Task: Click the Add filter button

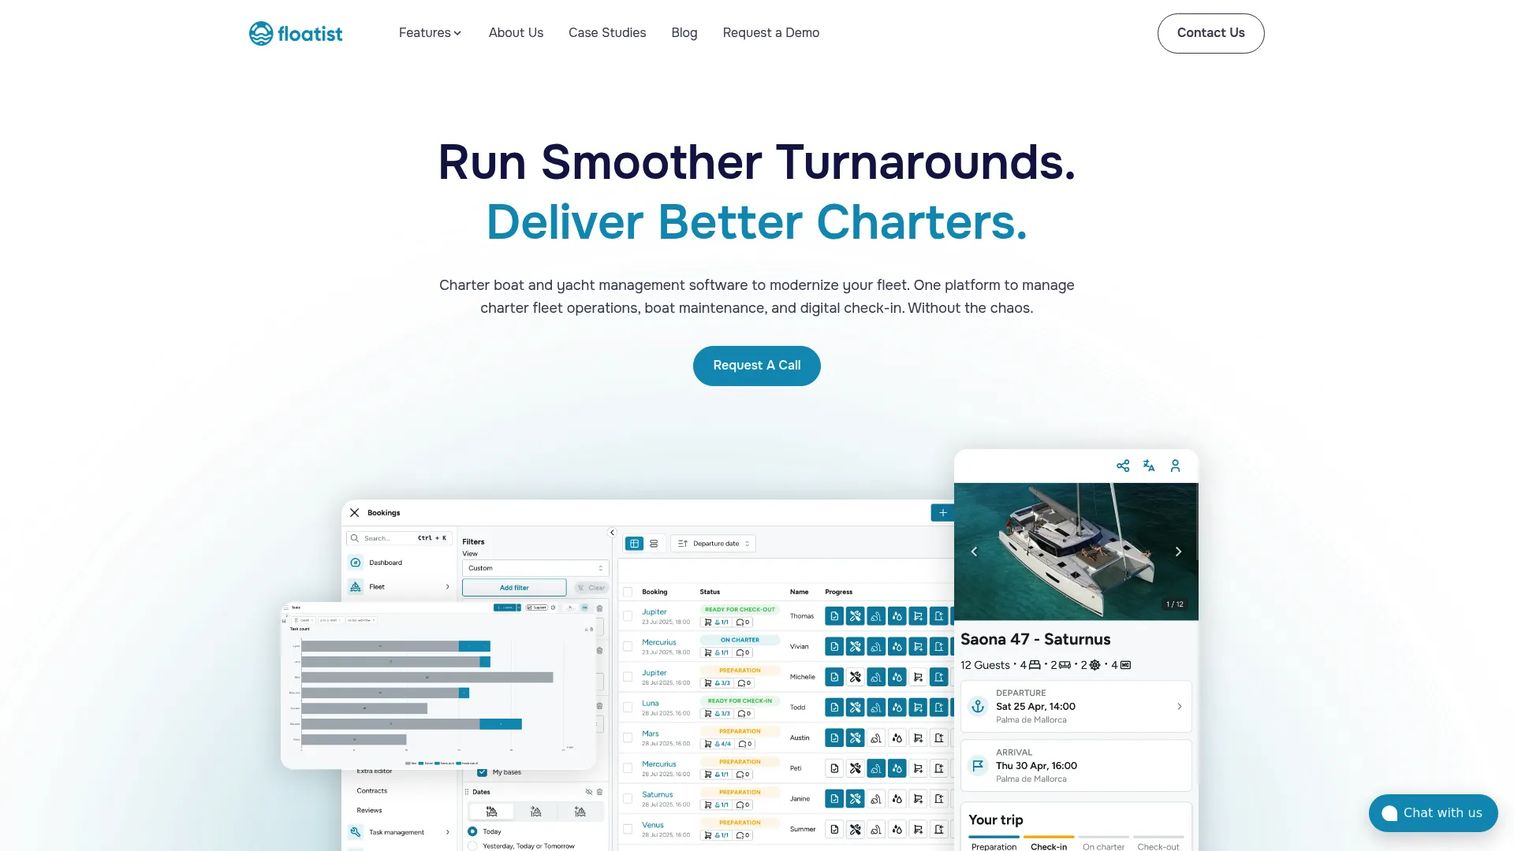Action: coord(514,588)
